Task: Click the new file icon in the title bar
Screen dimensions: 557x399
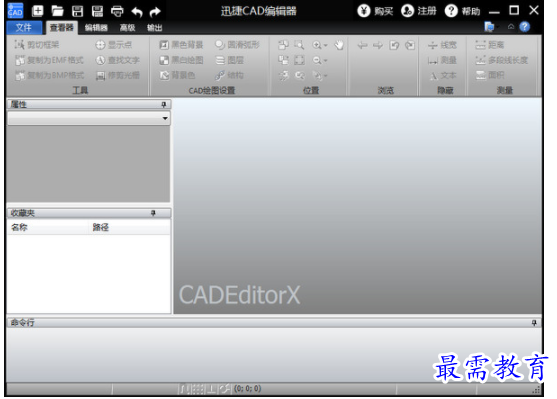Action: [38, 11]
